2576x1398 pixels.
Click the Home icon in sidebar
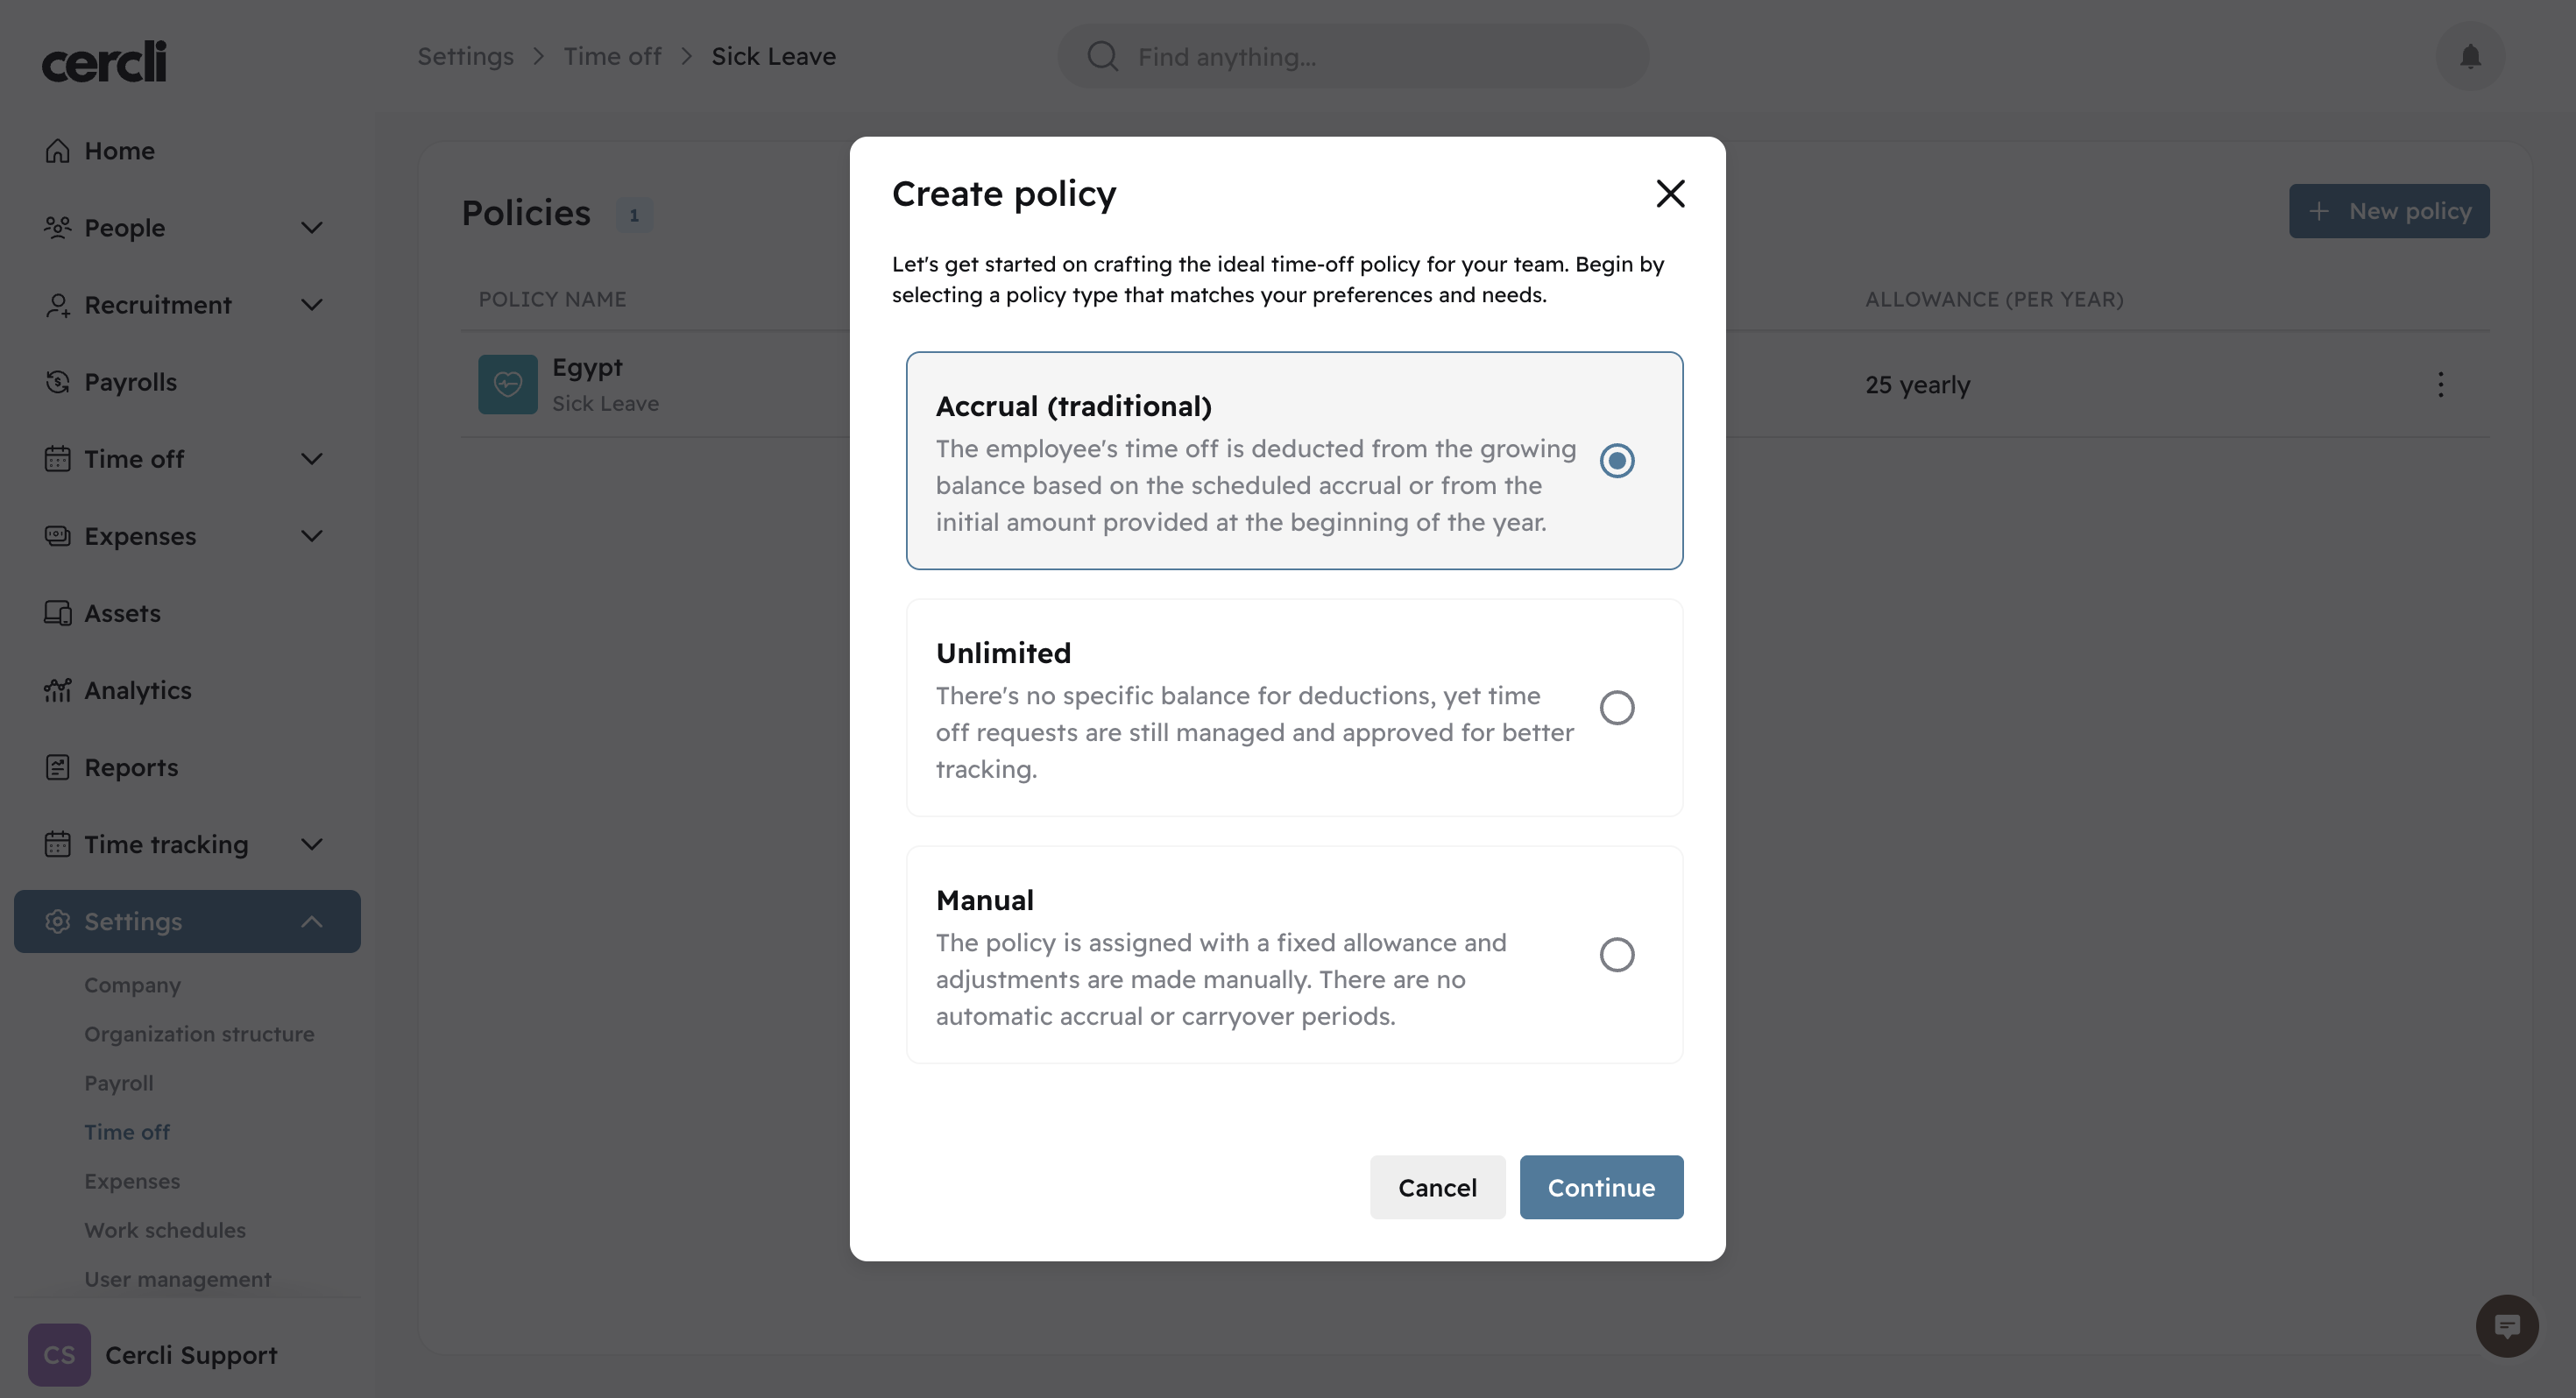click(x=58, y=151)
